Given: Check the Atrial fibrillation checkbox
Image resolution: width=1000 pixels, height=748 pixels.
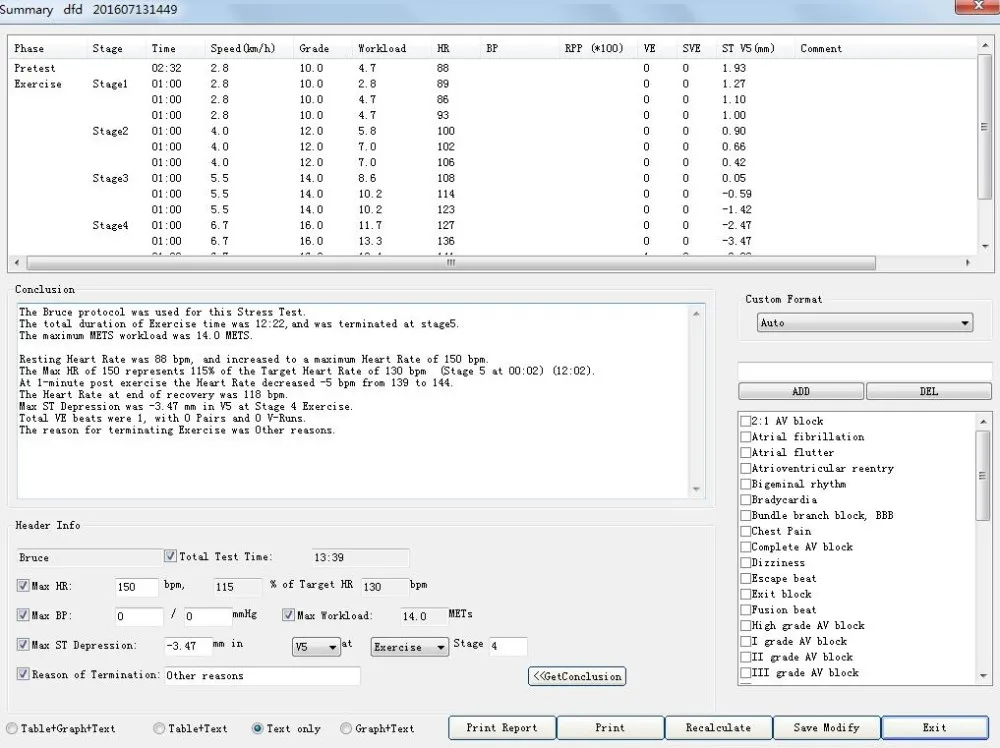Looking at the screenshot, I should 746,437.
